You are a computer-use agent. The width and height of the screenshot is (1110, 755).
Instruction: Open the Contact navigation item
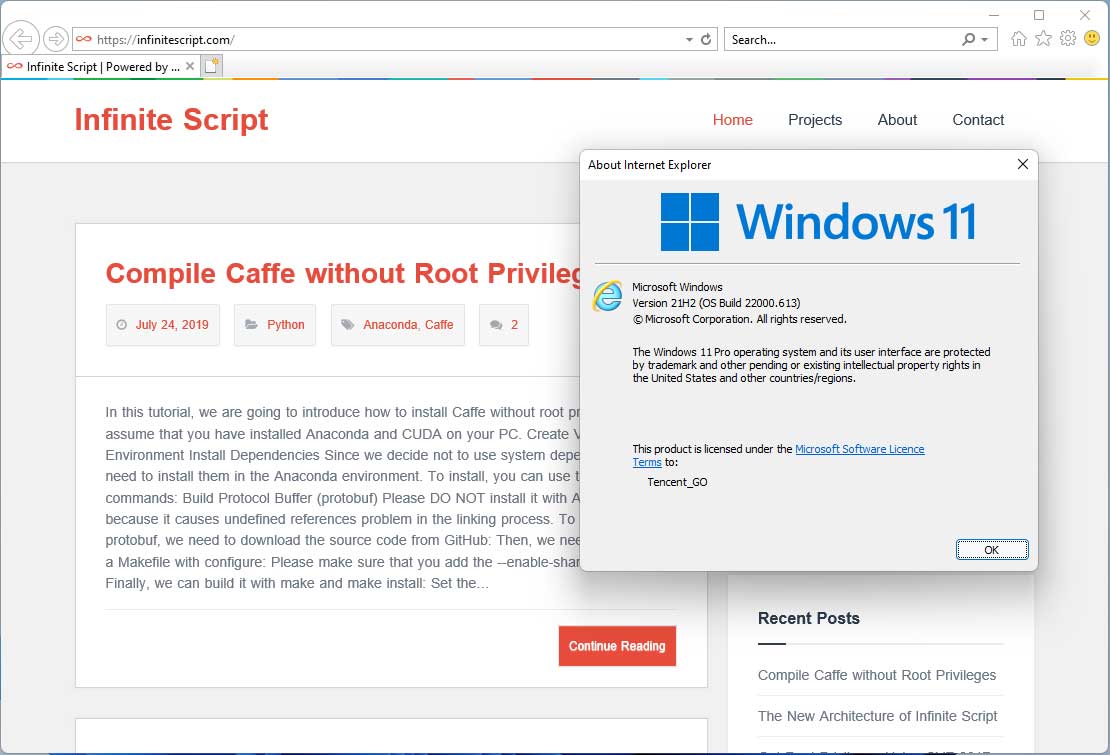(978, 120)
